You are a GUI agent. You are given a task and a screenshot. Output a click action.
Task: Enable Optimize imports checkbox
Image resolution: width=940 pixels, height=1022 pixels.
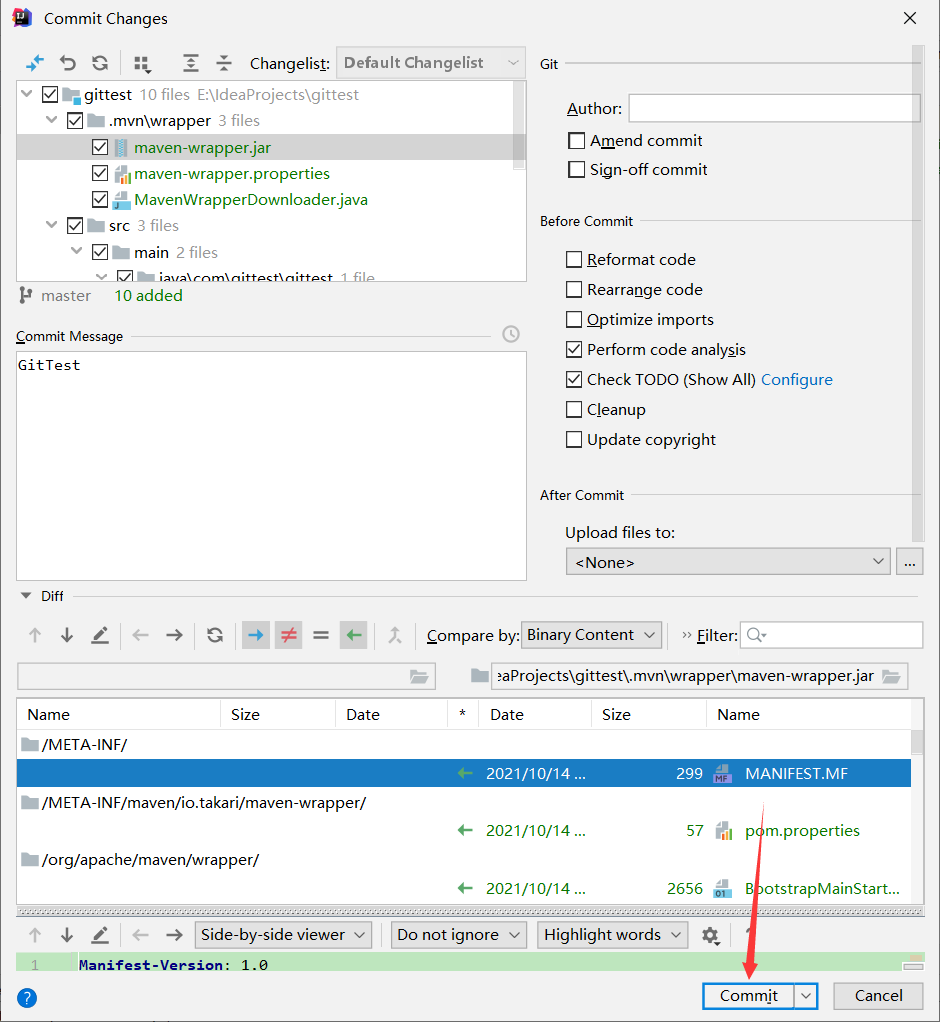574,319
